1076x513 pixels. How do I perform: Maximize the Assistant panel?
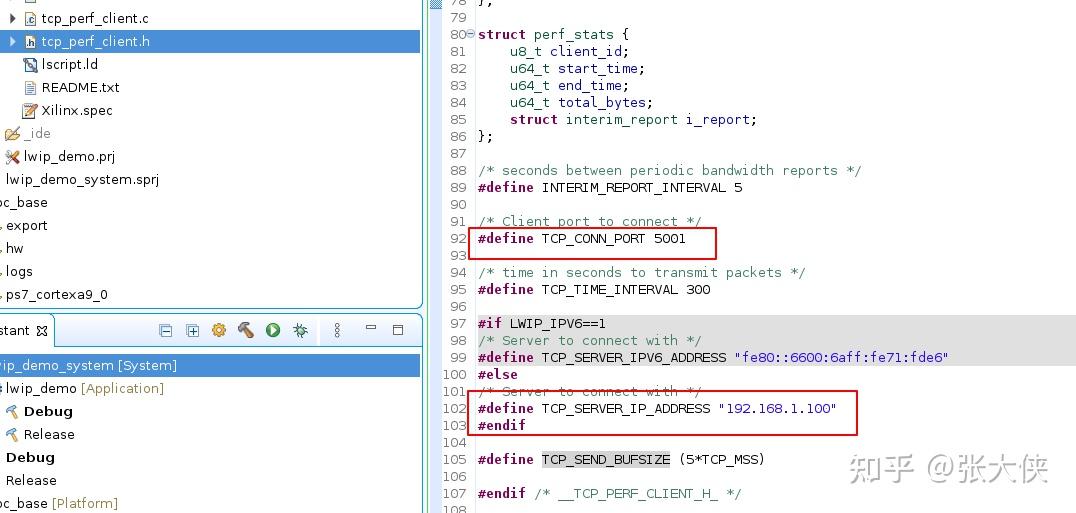point(398,330)
